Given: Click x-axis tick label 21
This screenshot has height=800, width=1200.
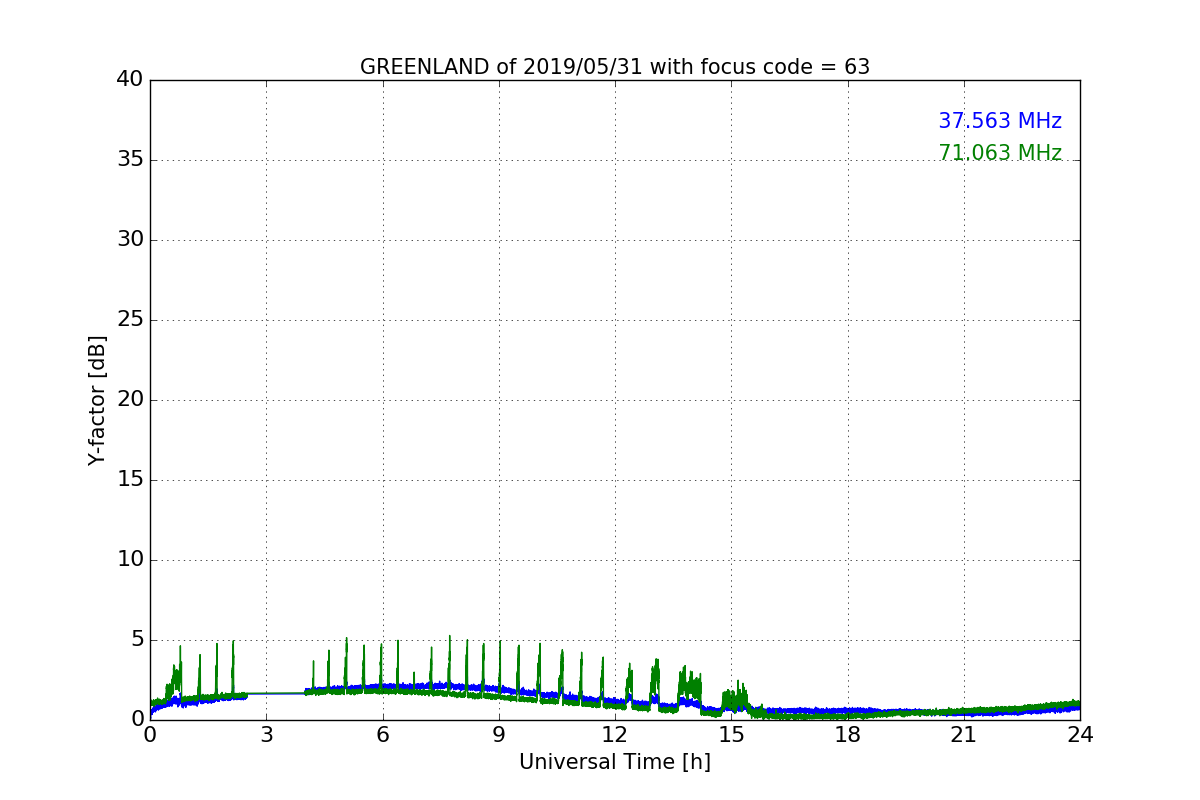Looking at the screenshot, I should pos(964,735).
